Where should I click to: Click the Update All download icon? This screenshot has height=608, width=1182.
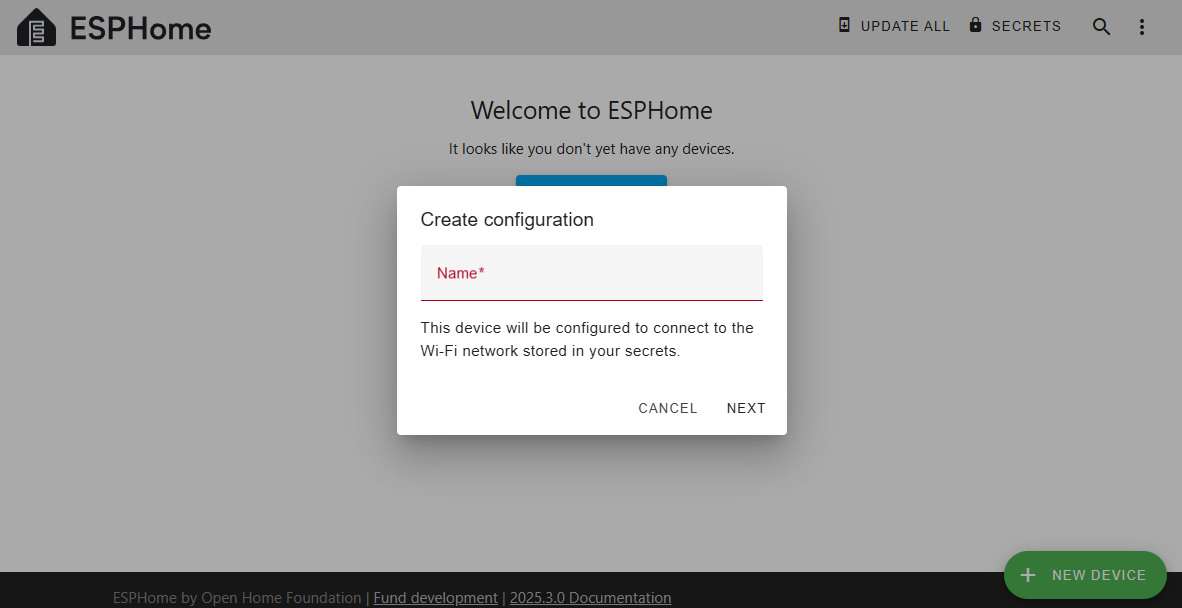click(x=844, y=25)
